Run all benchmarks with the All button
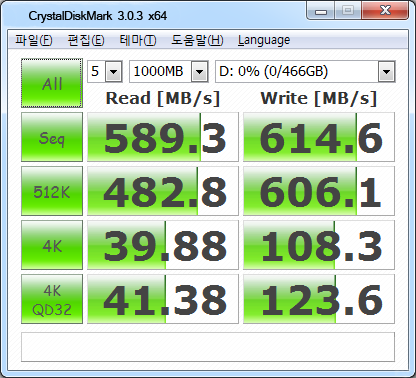The height and width of the screenshot is (378, 416). [52, 83]
